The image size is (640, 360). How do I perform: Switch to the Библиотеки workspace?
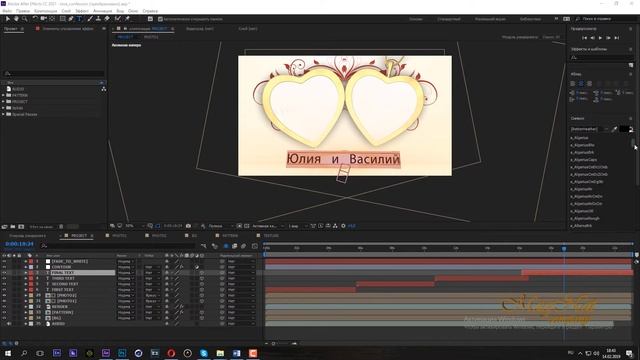[530, 19]
